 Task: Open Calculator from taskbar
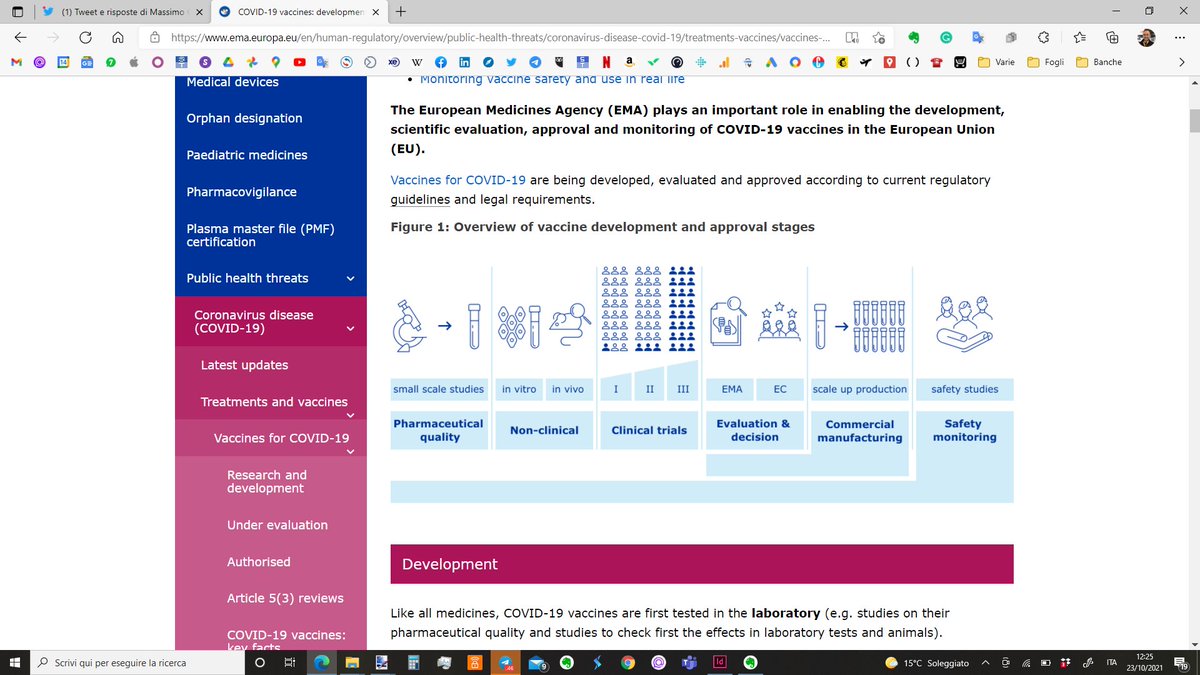click(411, 662)
